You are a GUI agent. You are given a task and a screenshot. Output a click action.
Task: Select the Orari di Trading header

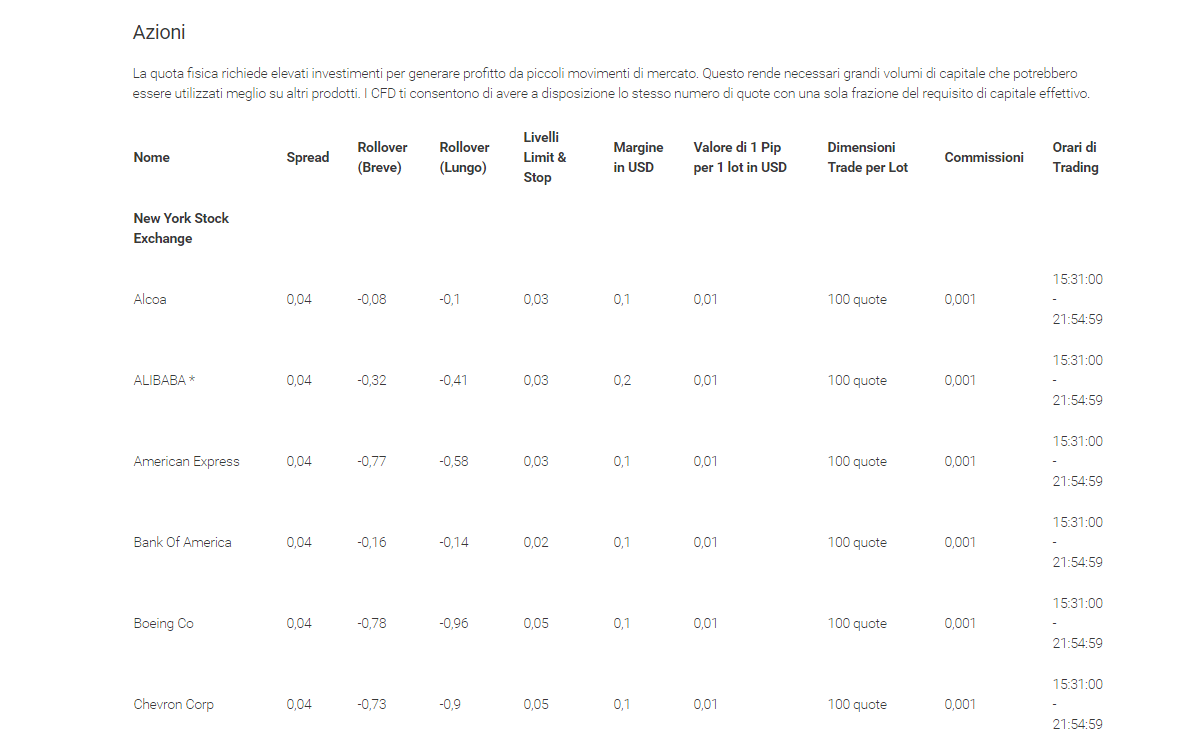[1075, 157]
